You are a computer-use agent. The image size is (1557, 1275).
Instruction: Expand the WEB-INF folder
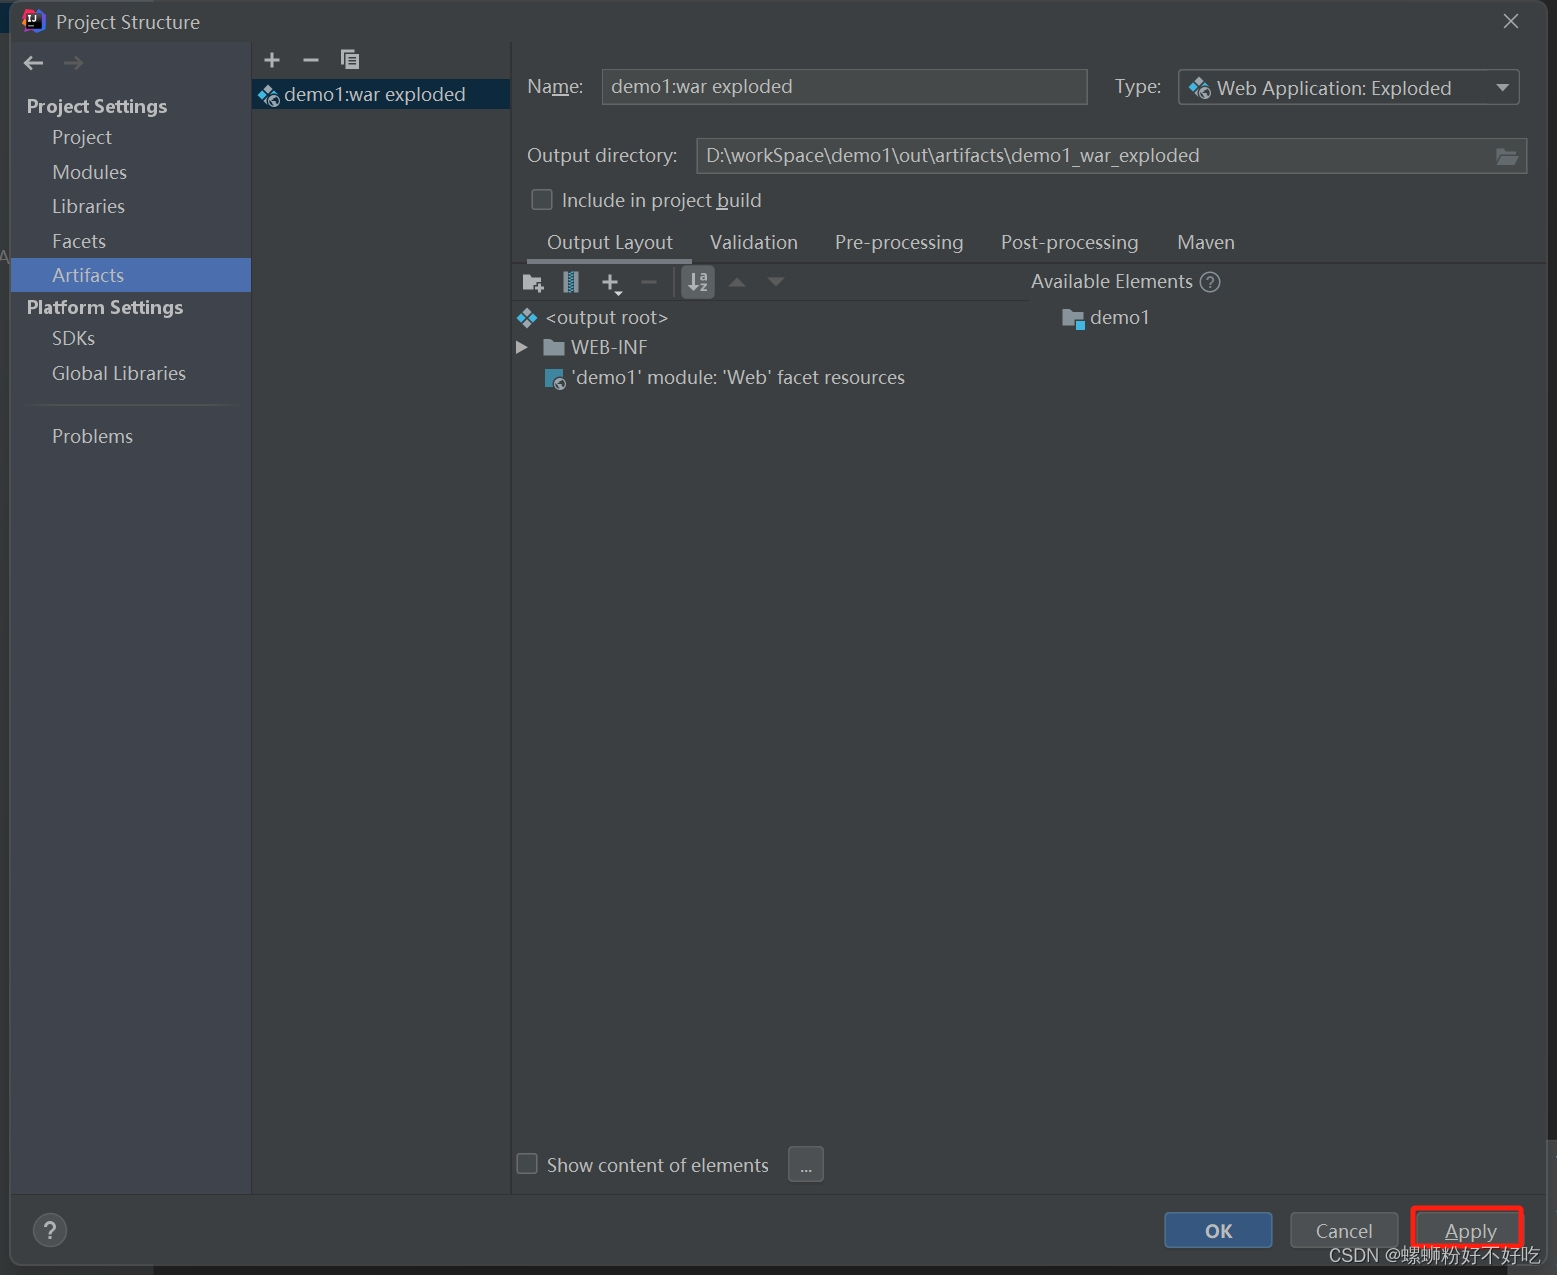tap(522, 347)
